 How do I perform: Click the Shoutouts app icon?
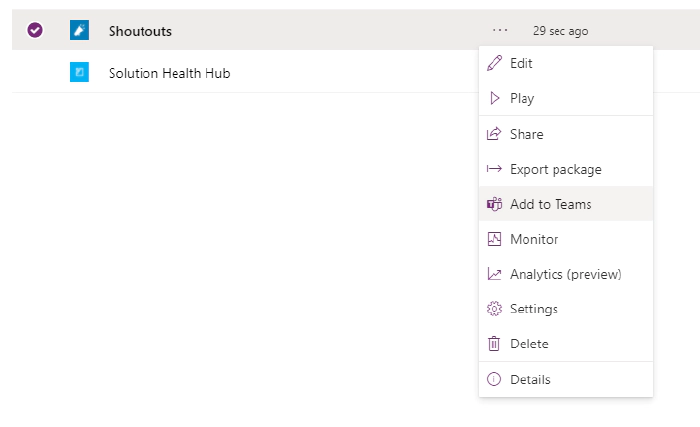pyautogui.click(x=79, y=30)
